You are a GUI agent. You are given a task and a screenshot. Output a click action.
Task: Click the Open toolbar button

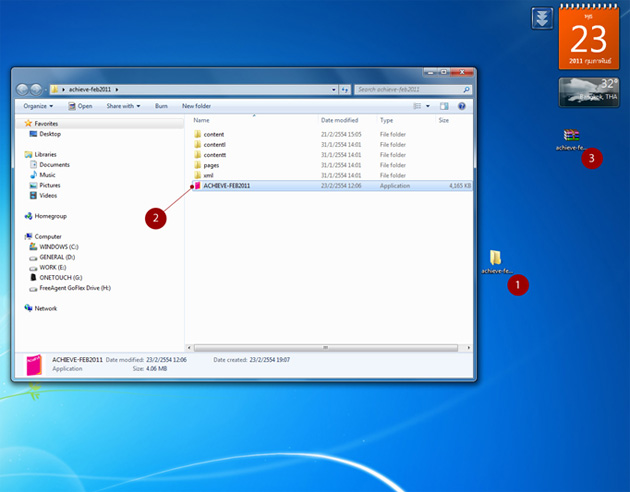pos(80,106)
